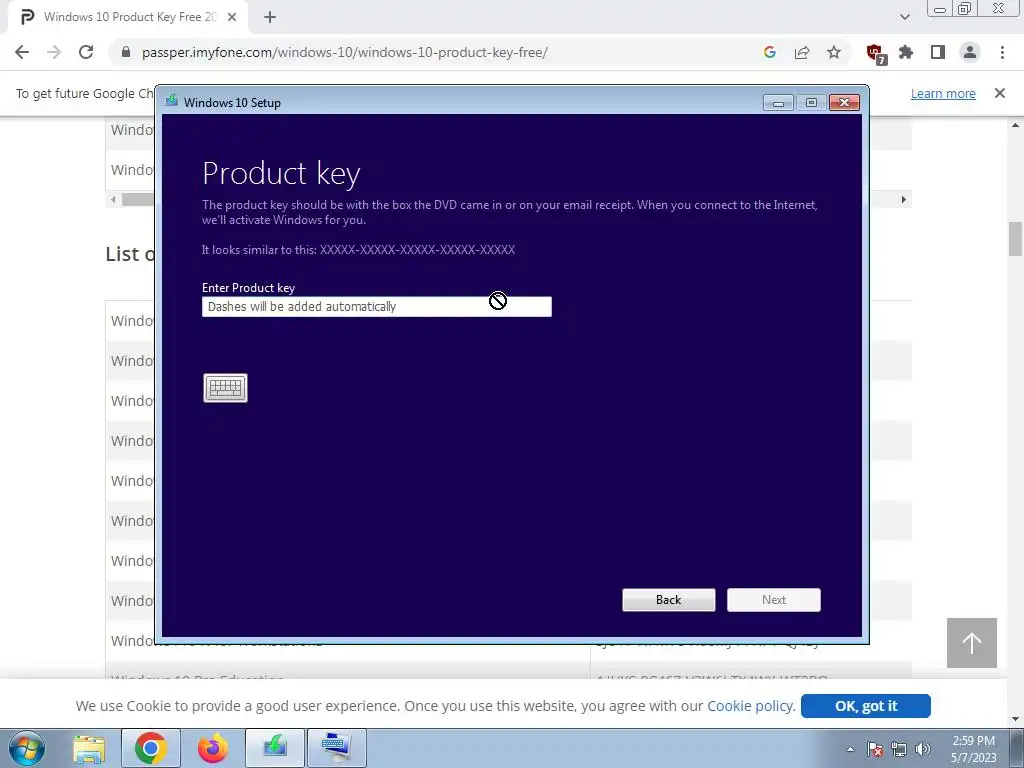
Task: Open the Chrome extensions puzzle icon
Action: pyautogui.click(x=906, y=52)
